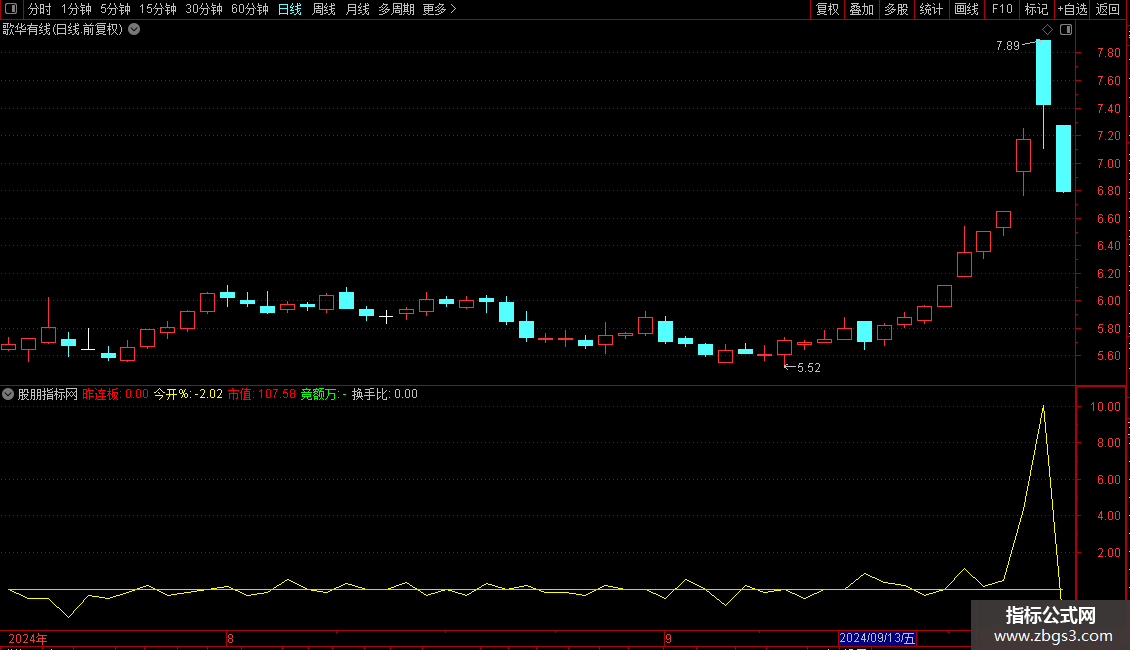Click the 2024年 label on time axis
Viewport: 1130px width, 650px height.
28,638
